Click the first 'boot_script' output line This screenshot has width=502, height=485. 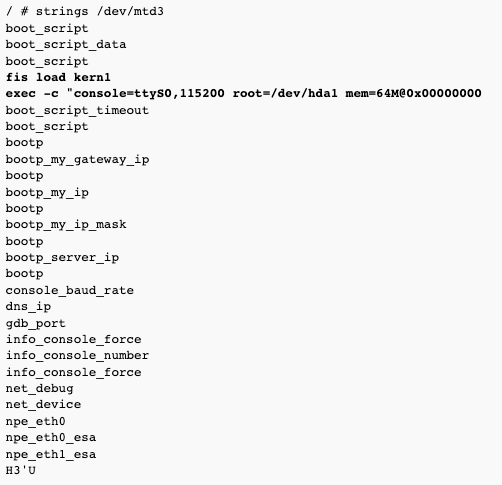[x=47, y=28]
